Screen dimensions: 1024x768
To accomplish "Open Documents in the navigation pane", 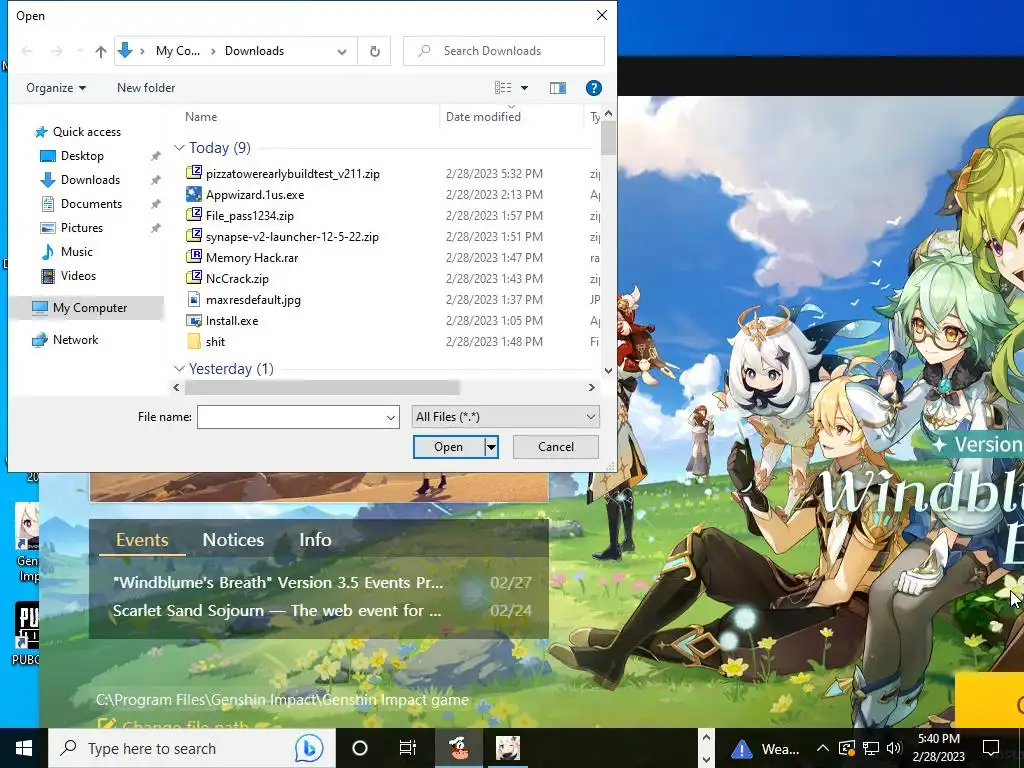I will [91, 204].
